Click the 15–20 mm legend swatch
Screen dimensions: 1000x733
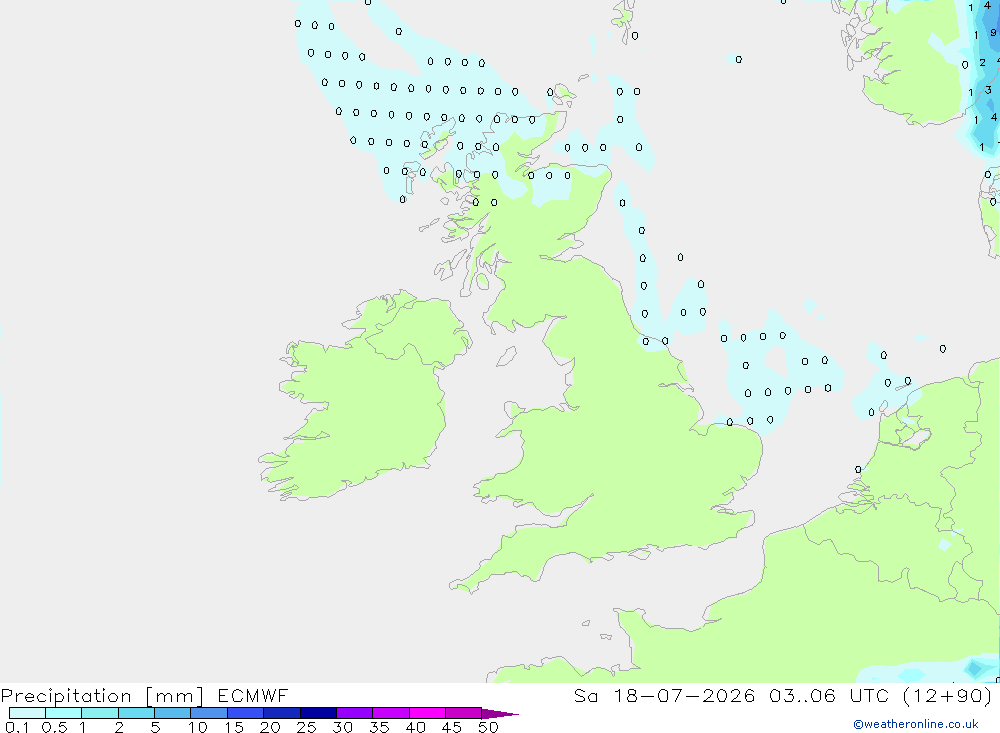[x=245, y=713]
